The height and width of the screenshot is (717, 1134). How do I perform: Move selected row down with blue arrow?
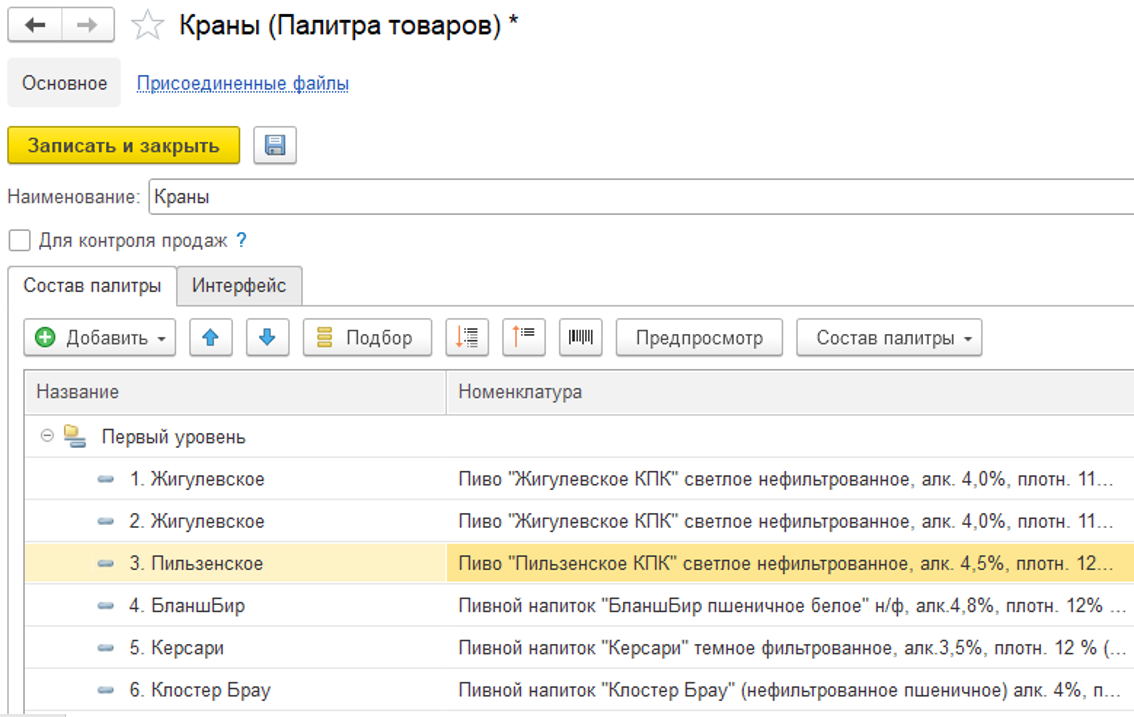click(266, 338)
